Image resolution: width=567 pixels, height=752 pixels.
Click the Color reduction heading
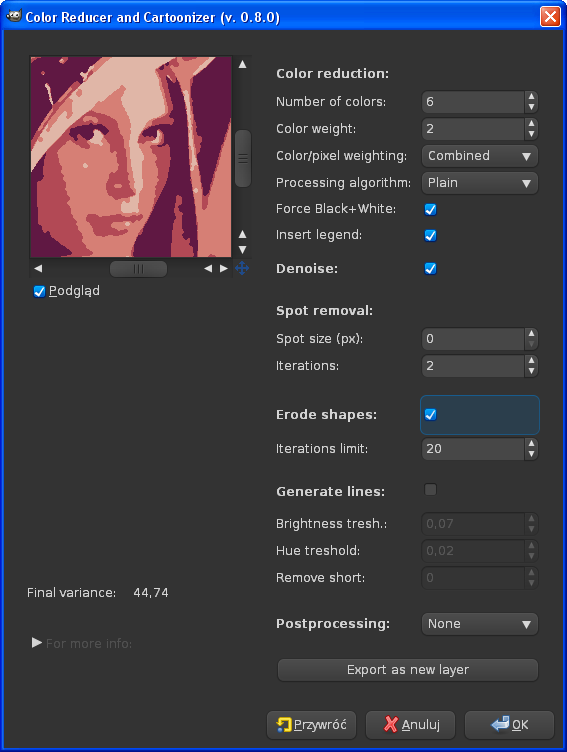(332, 73)
